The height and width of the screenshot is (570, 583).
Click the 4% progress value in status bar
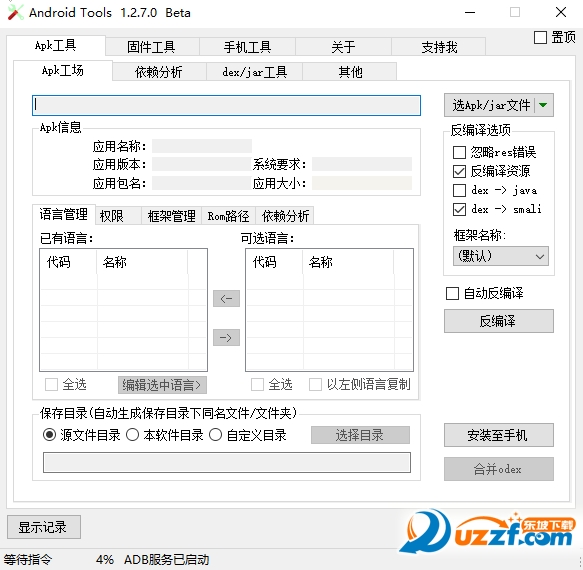coord(105,560)
